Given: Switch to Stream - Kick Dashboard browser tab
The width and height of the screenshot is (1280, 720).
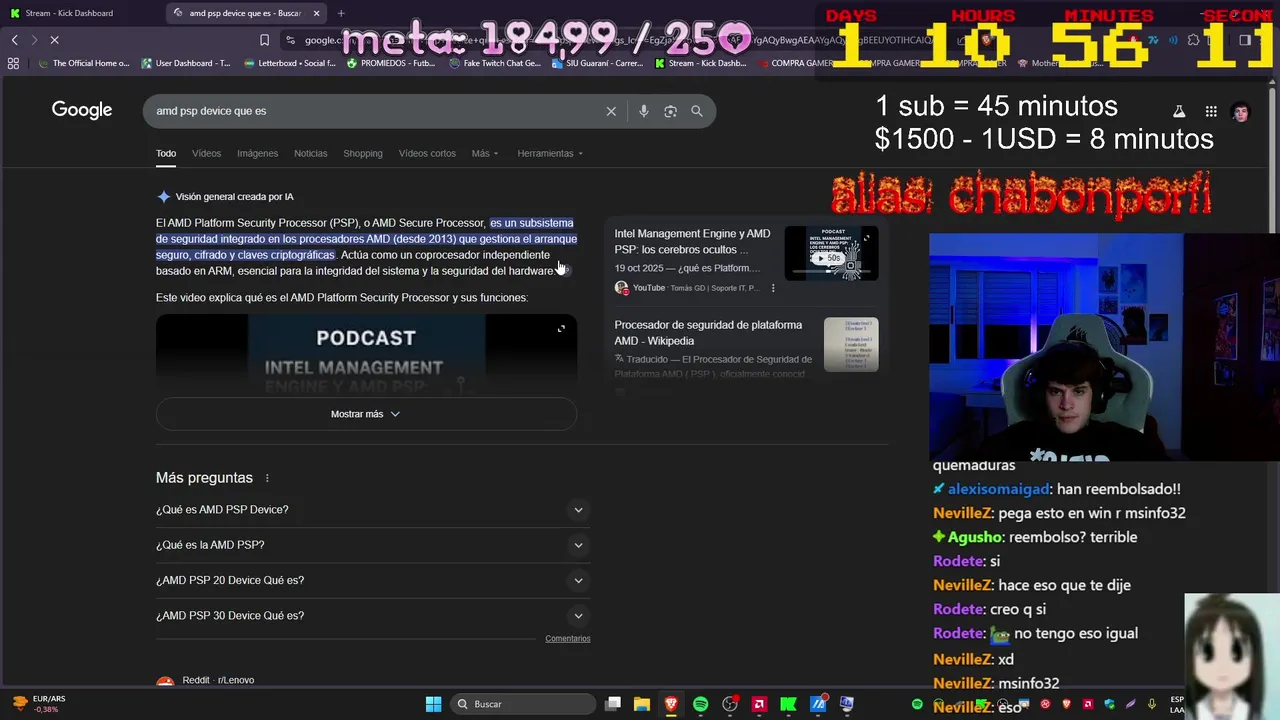Looking at the screenshot, I should pos(80,13).
